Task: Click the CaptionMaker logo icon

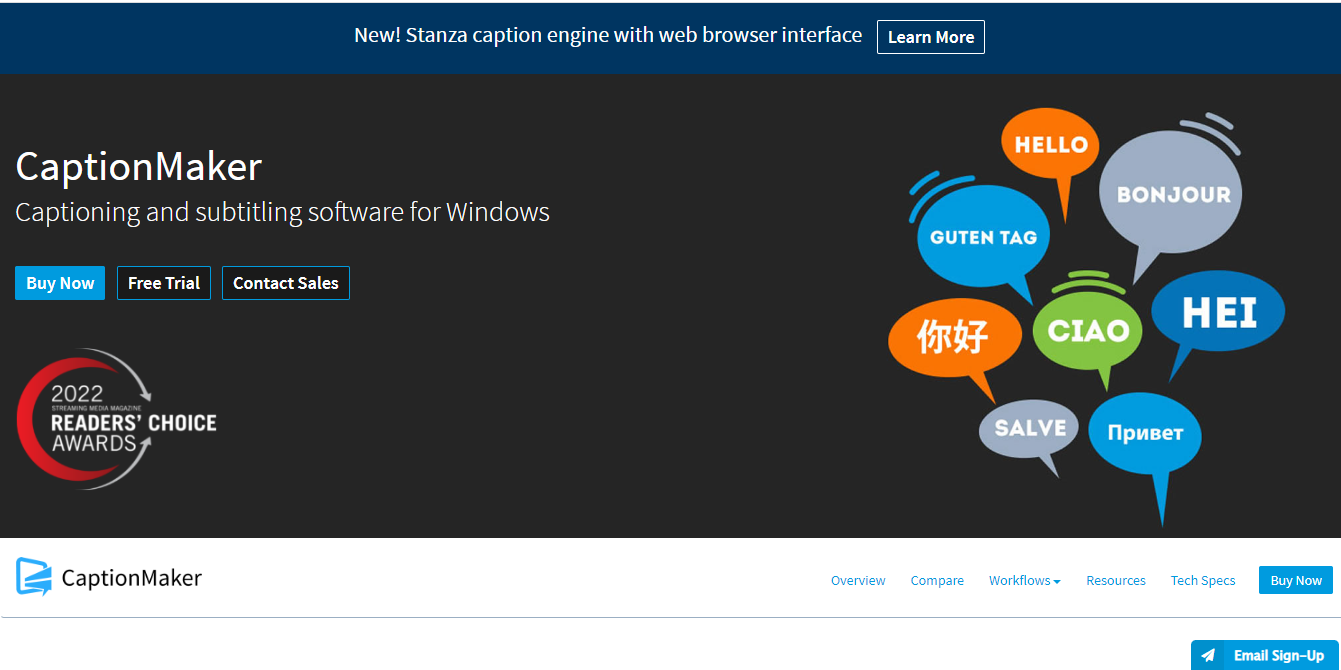Action: pos(34,577)
